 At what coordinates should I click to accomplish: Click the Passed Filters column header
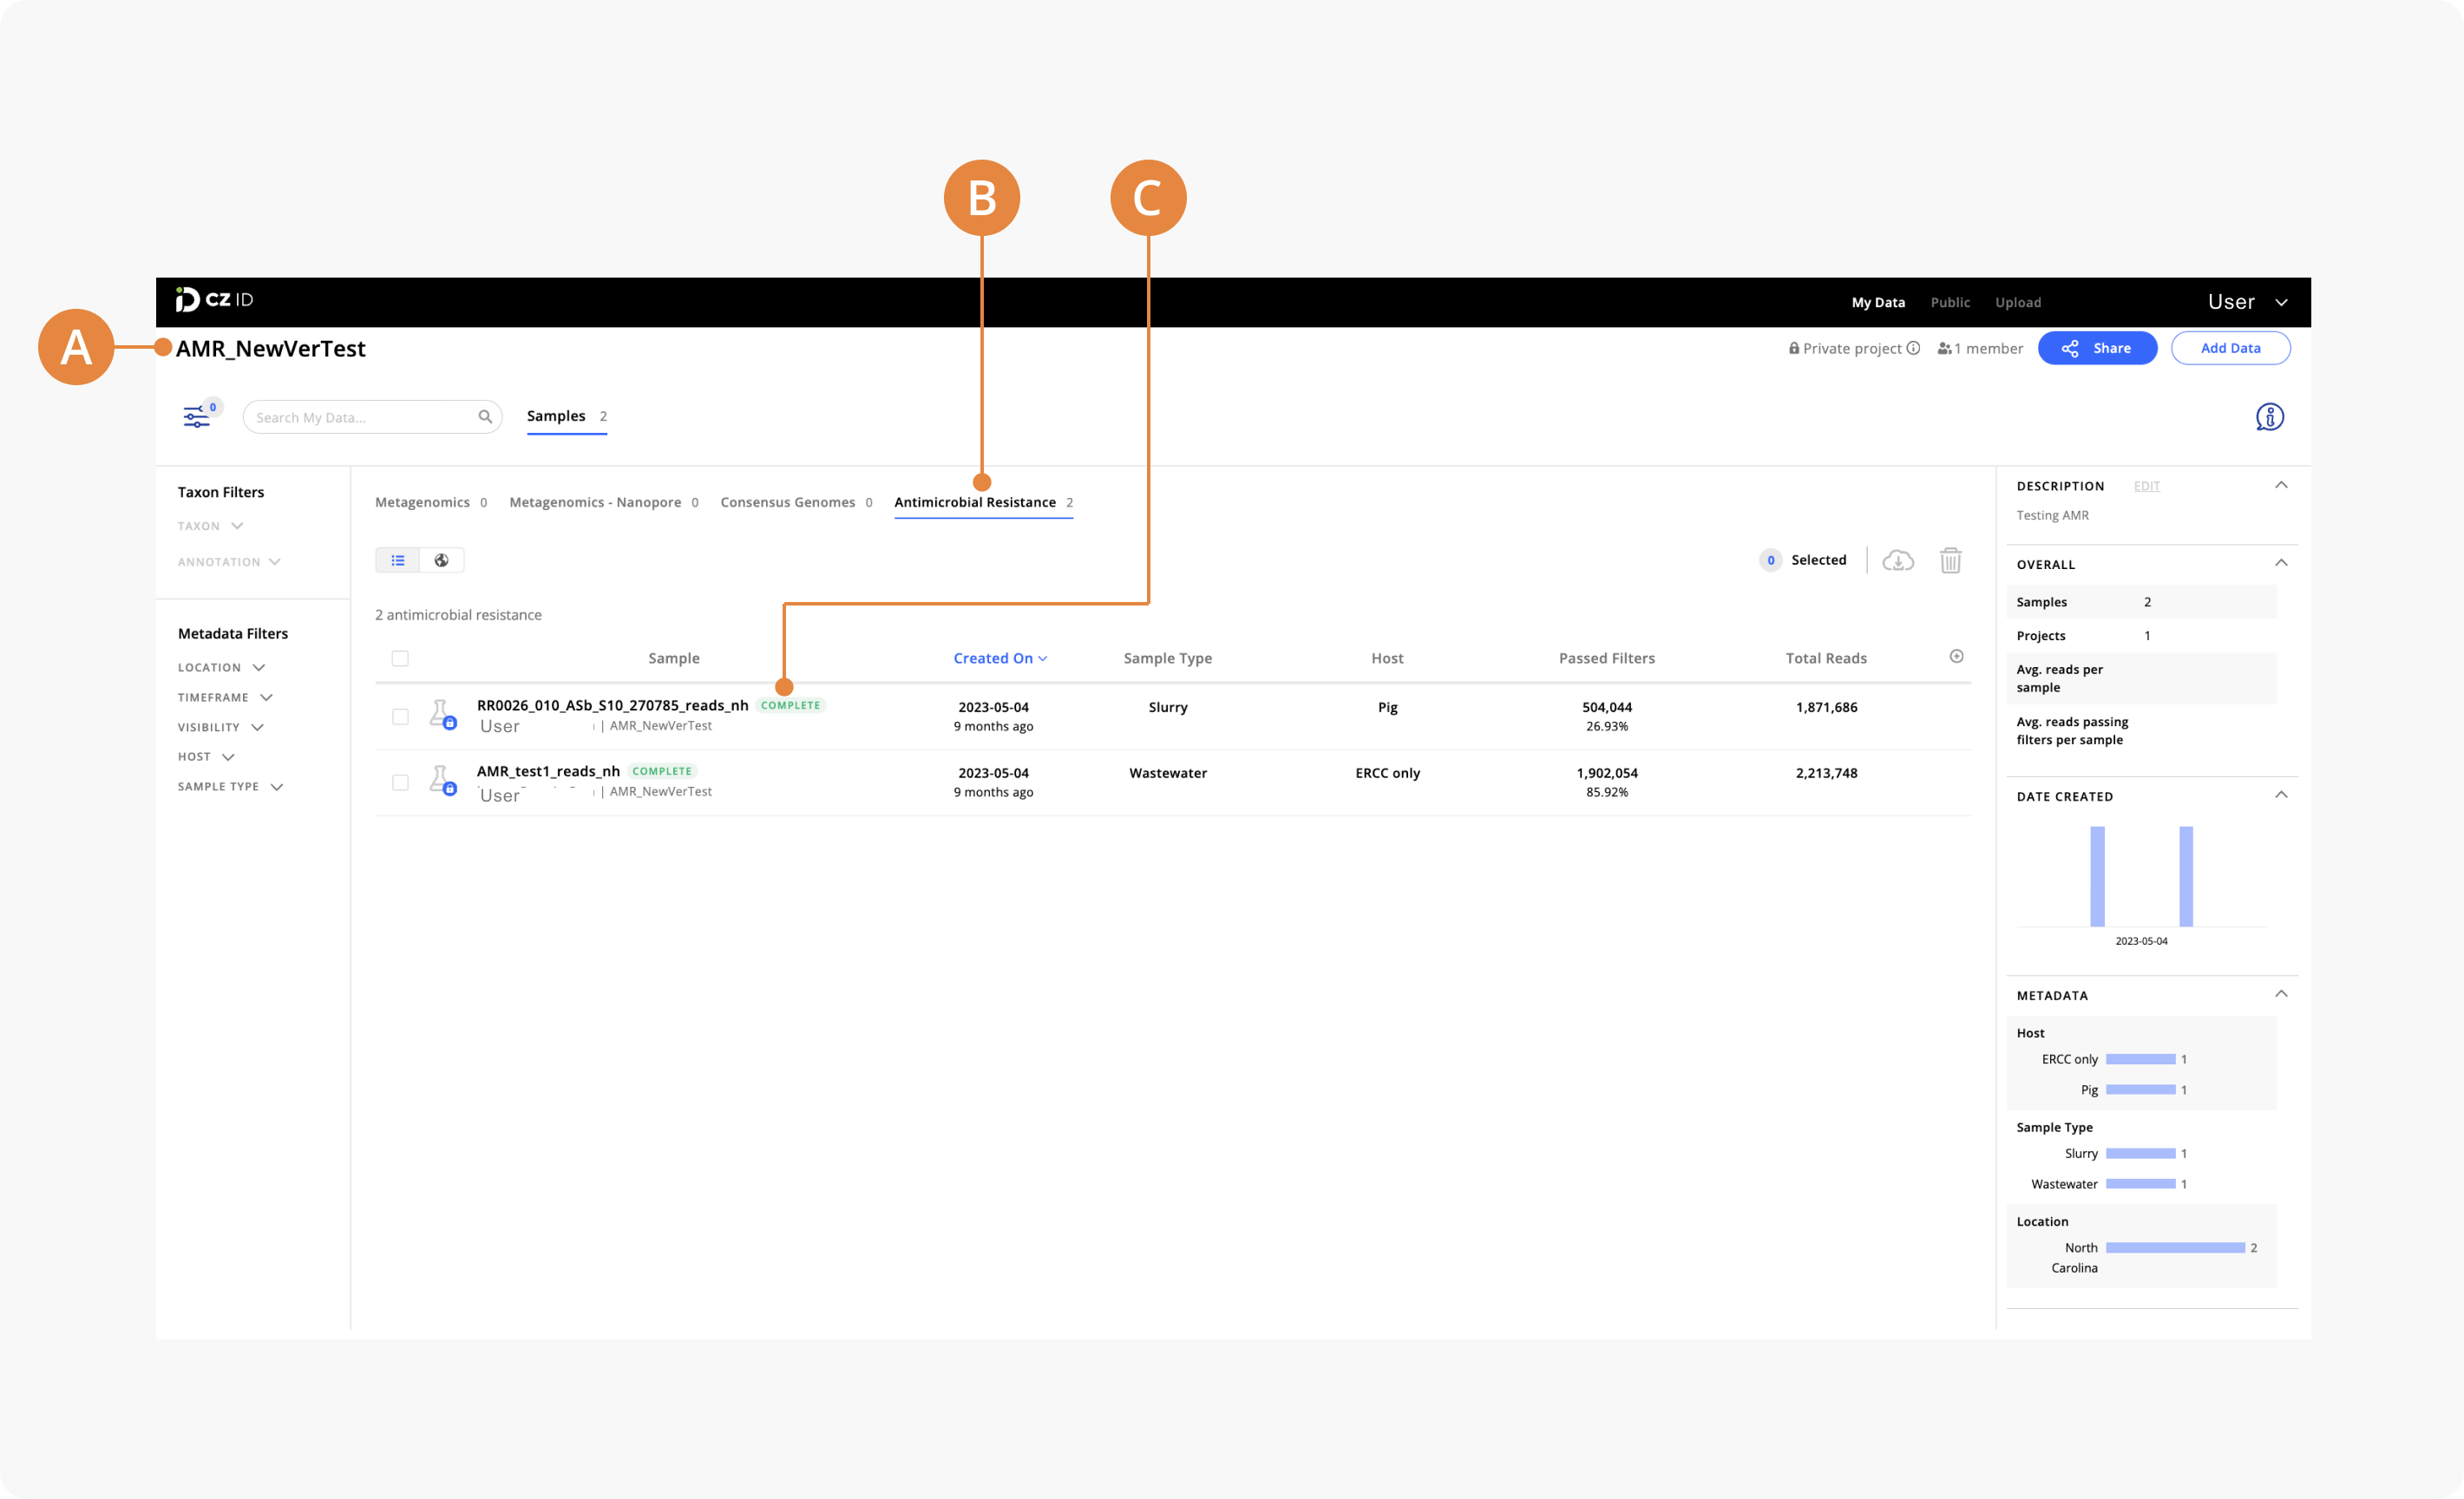point(1606,658)
